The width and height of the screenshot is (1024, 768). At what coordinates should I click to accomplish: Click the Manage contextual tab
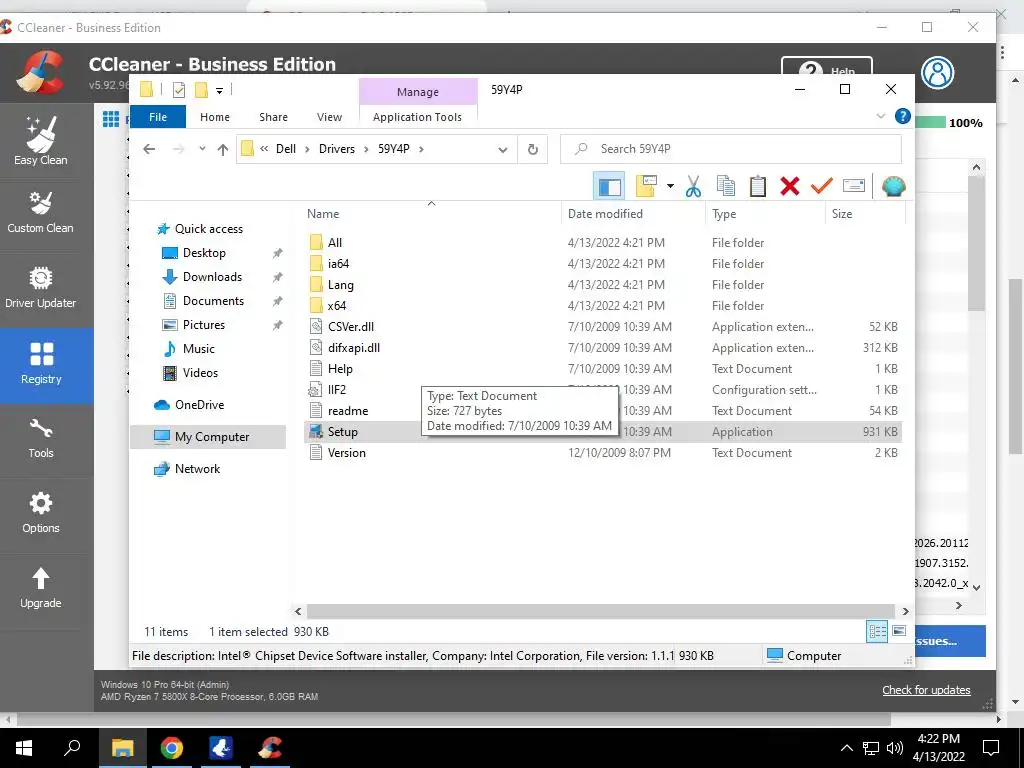(x=418, y=92)
